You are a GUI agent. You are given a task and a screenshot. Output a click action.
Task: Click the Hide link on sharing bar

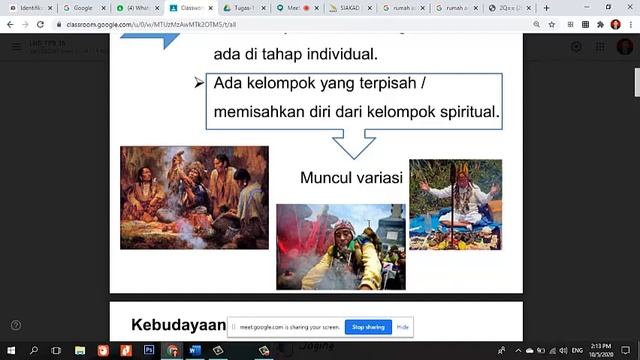tap(402, 327)
